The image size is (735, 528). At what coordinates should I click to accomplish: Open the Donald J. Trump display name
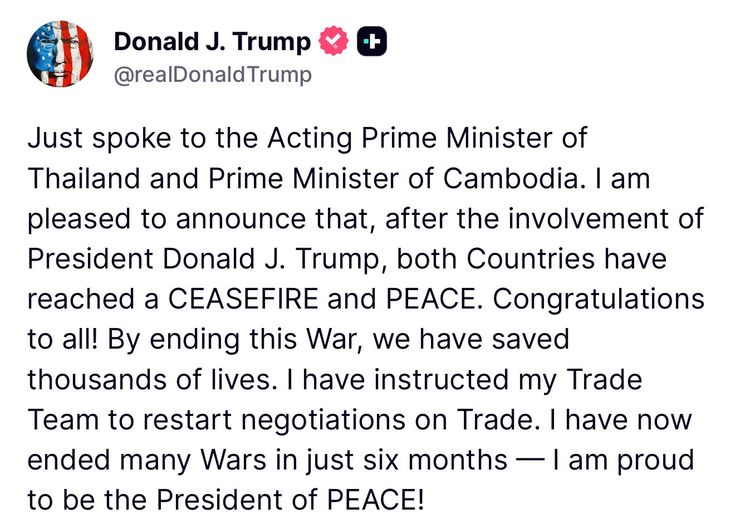[212, 41]
